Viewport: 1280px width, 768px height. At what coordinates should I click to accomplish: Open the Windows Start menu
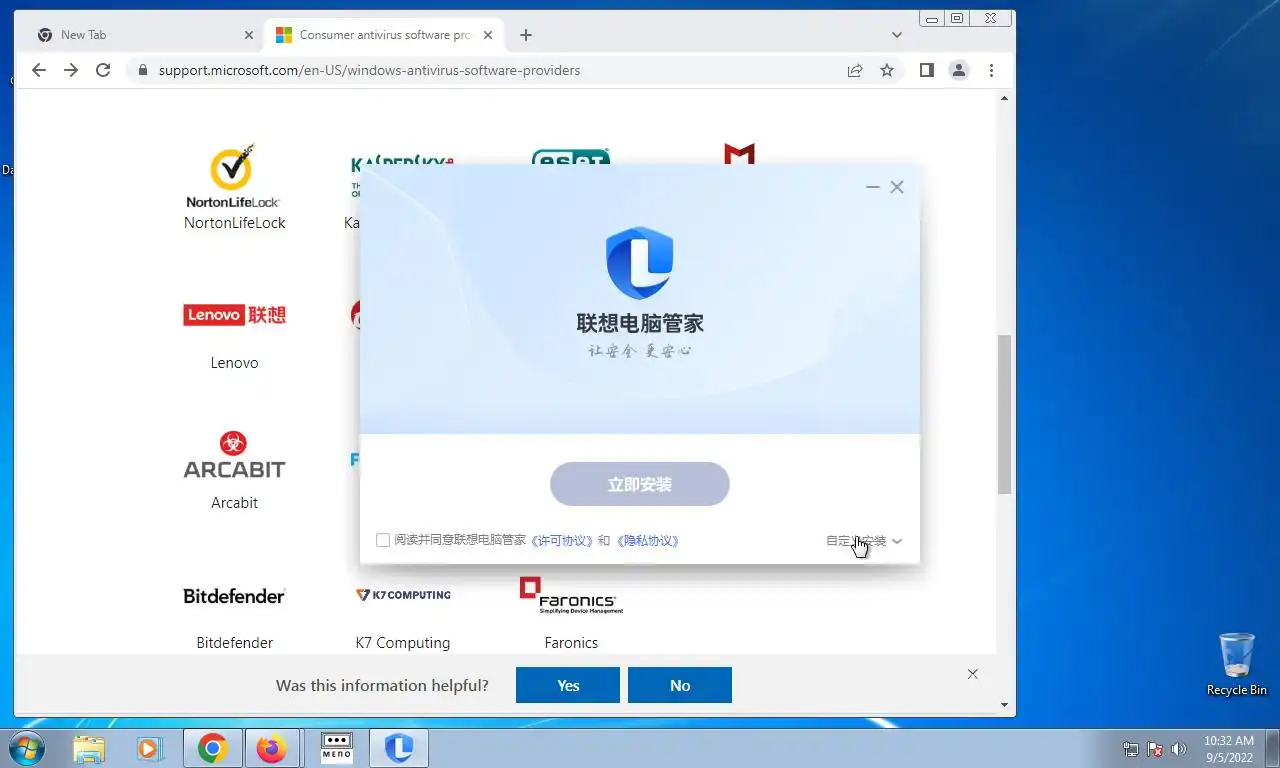tap(26, 748)
